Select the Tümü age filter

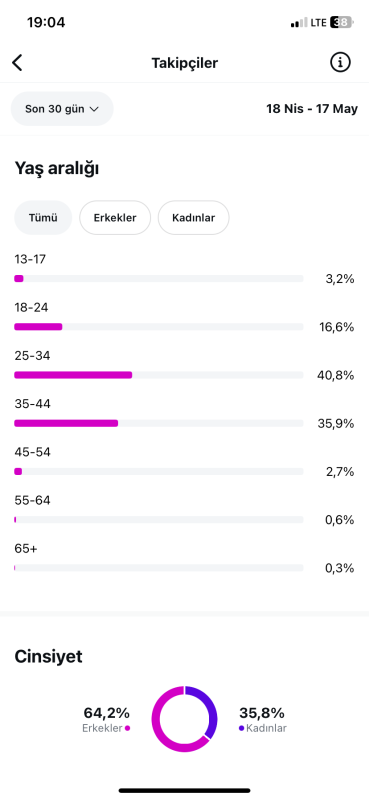point(43,218)
